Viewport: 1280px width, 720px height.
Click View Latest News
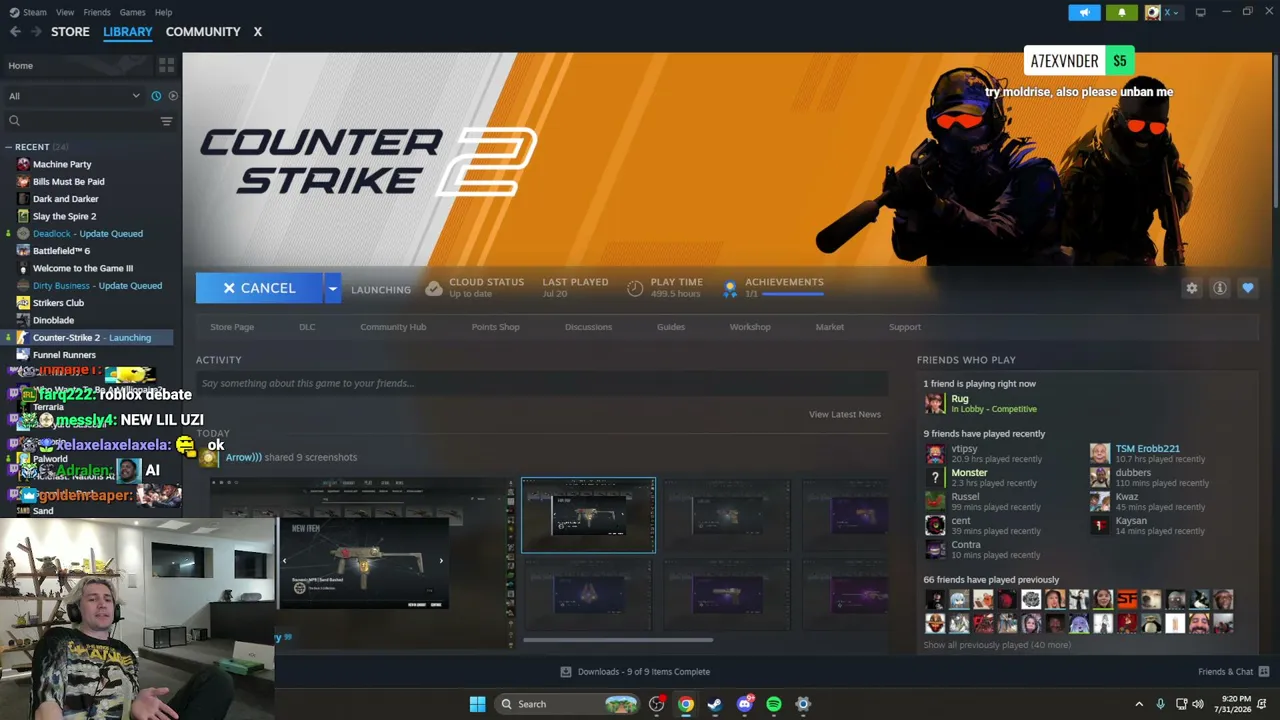(845, 414)
